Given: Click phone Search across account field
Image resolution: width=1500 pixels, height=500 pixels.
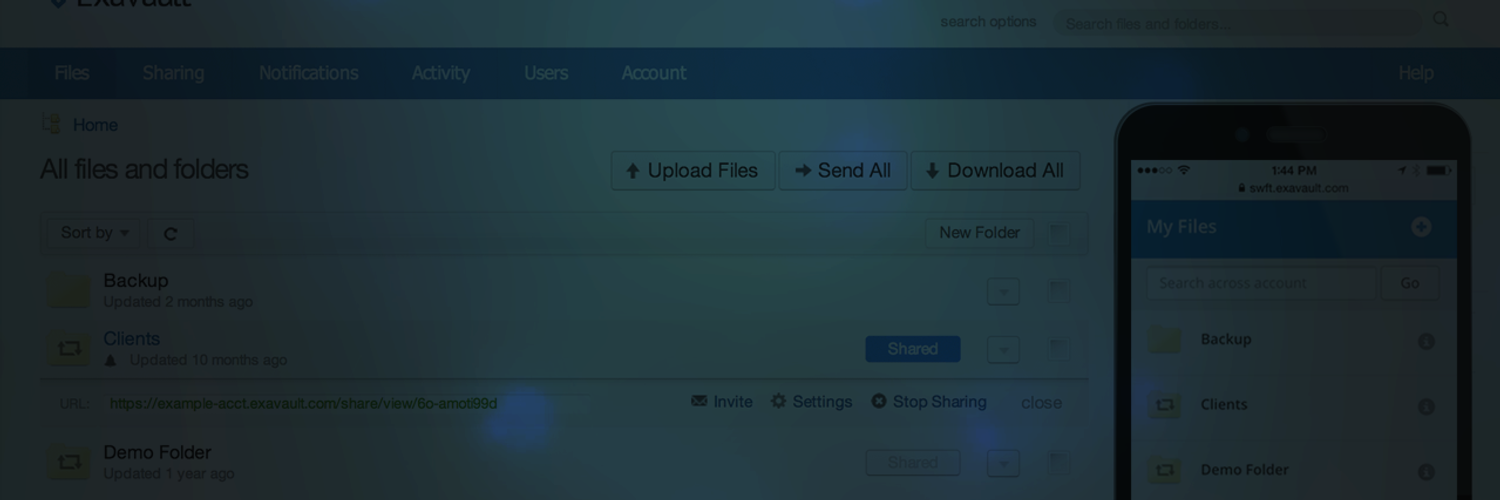Looking at the screenshot, I should pos(1262,283).
